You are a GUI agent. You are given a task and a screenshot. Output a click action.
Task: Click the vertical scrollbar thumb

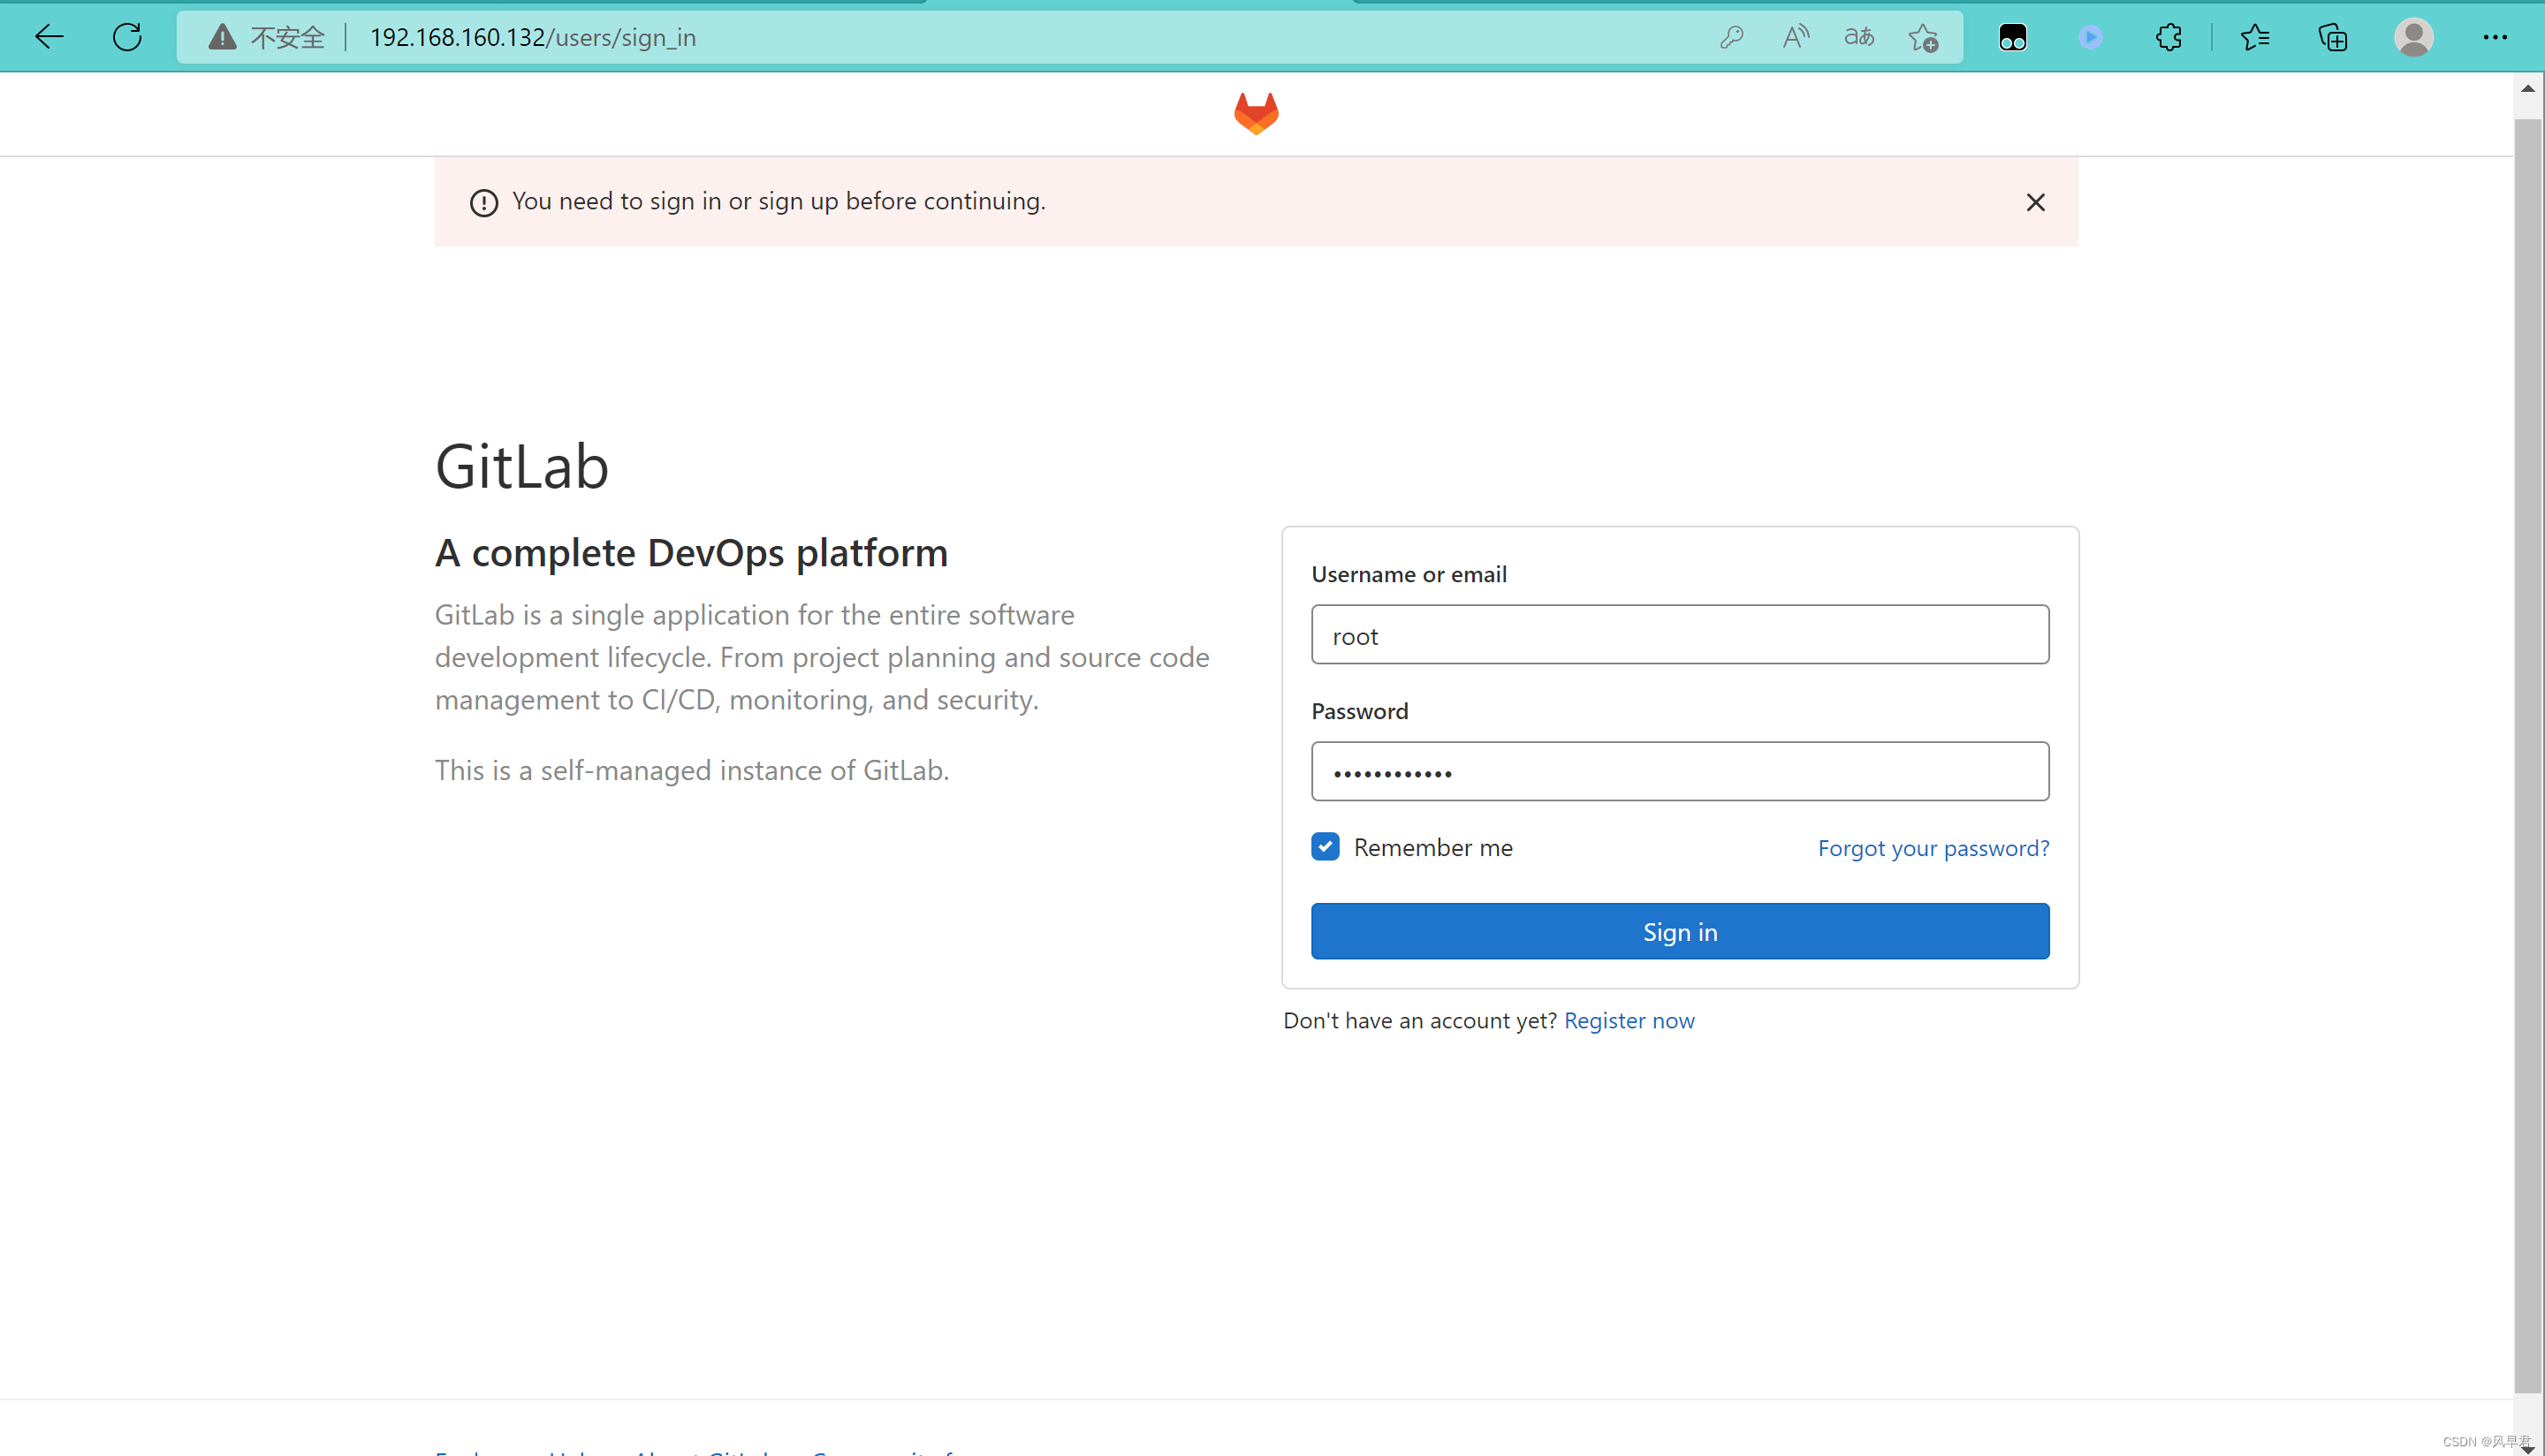pos(2527,755)
